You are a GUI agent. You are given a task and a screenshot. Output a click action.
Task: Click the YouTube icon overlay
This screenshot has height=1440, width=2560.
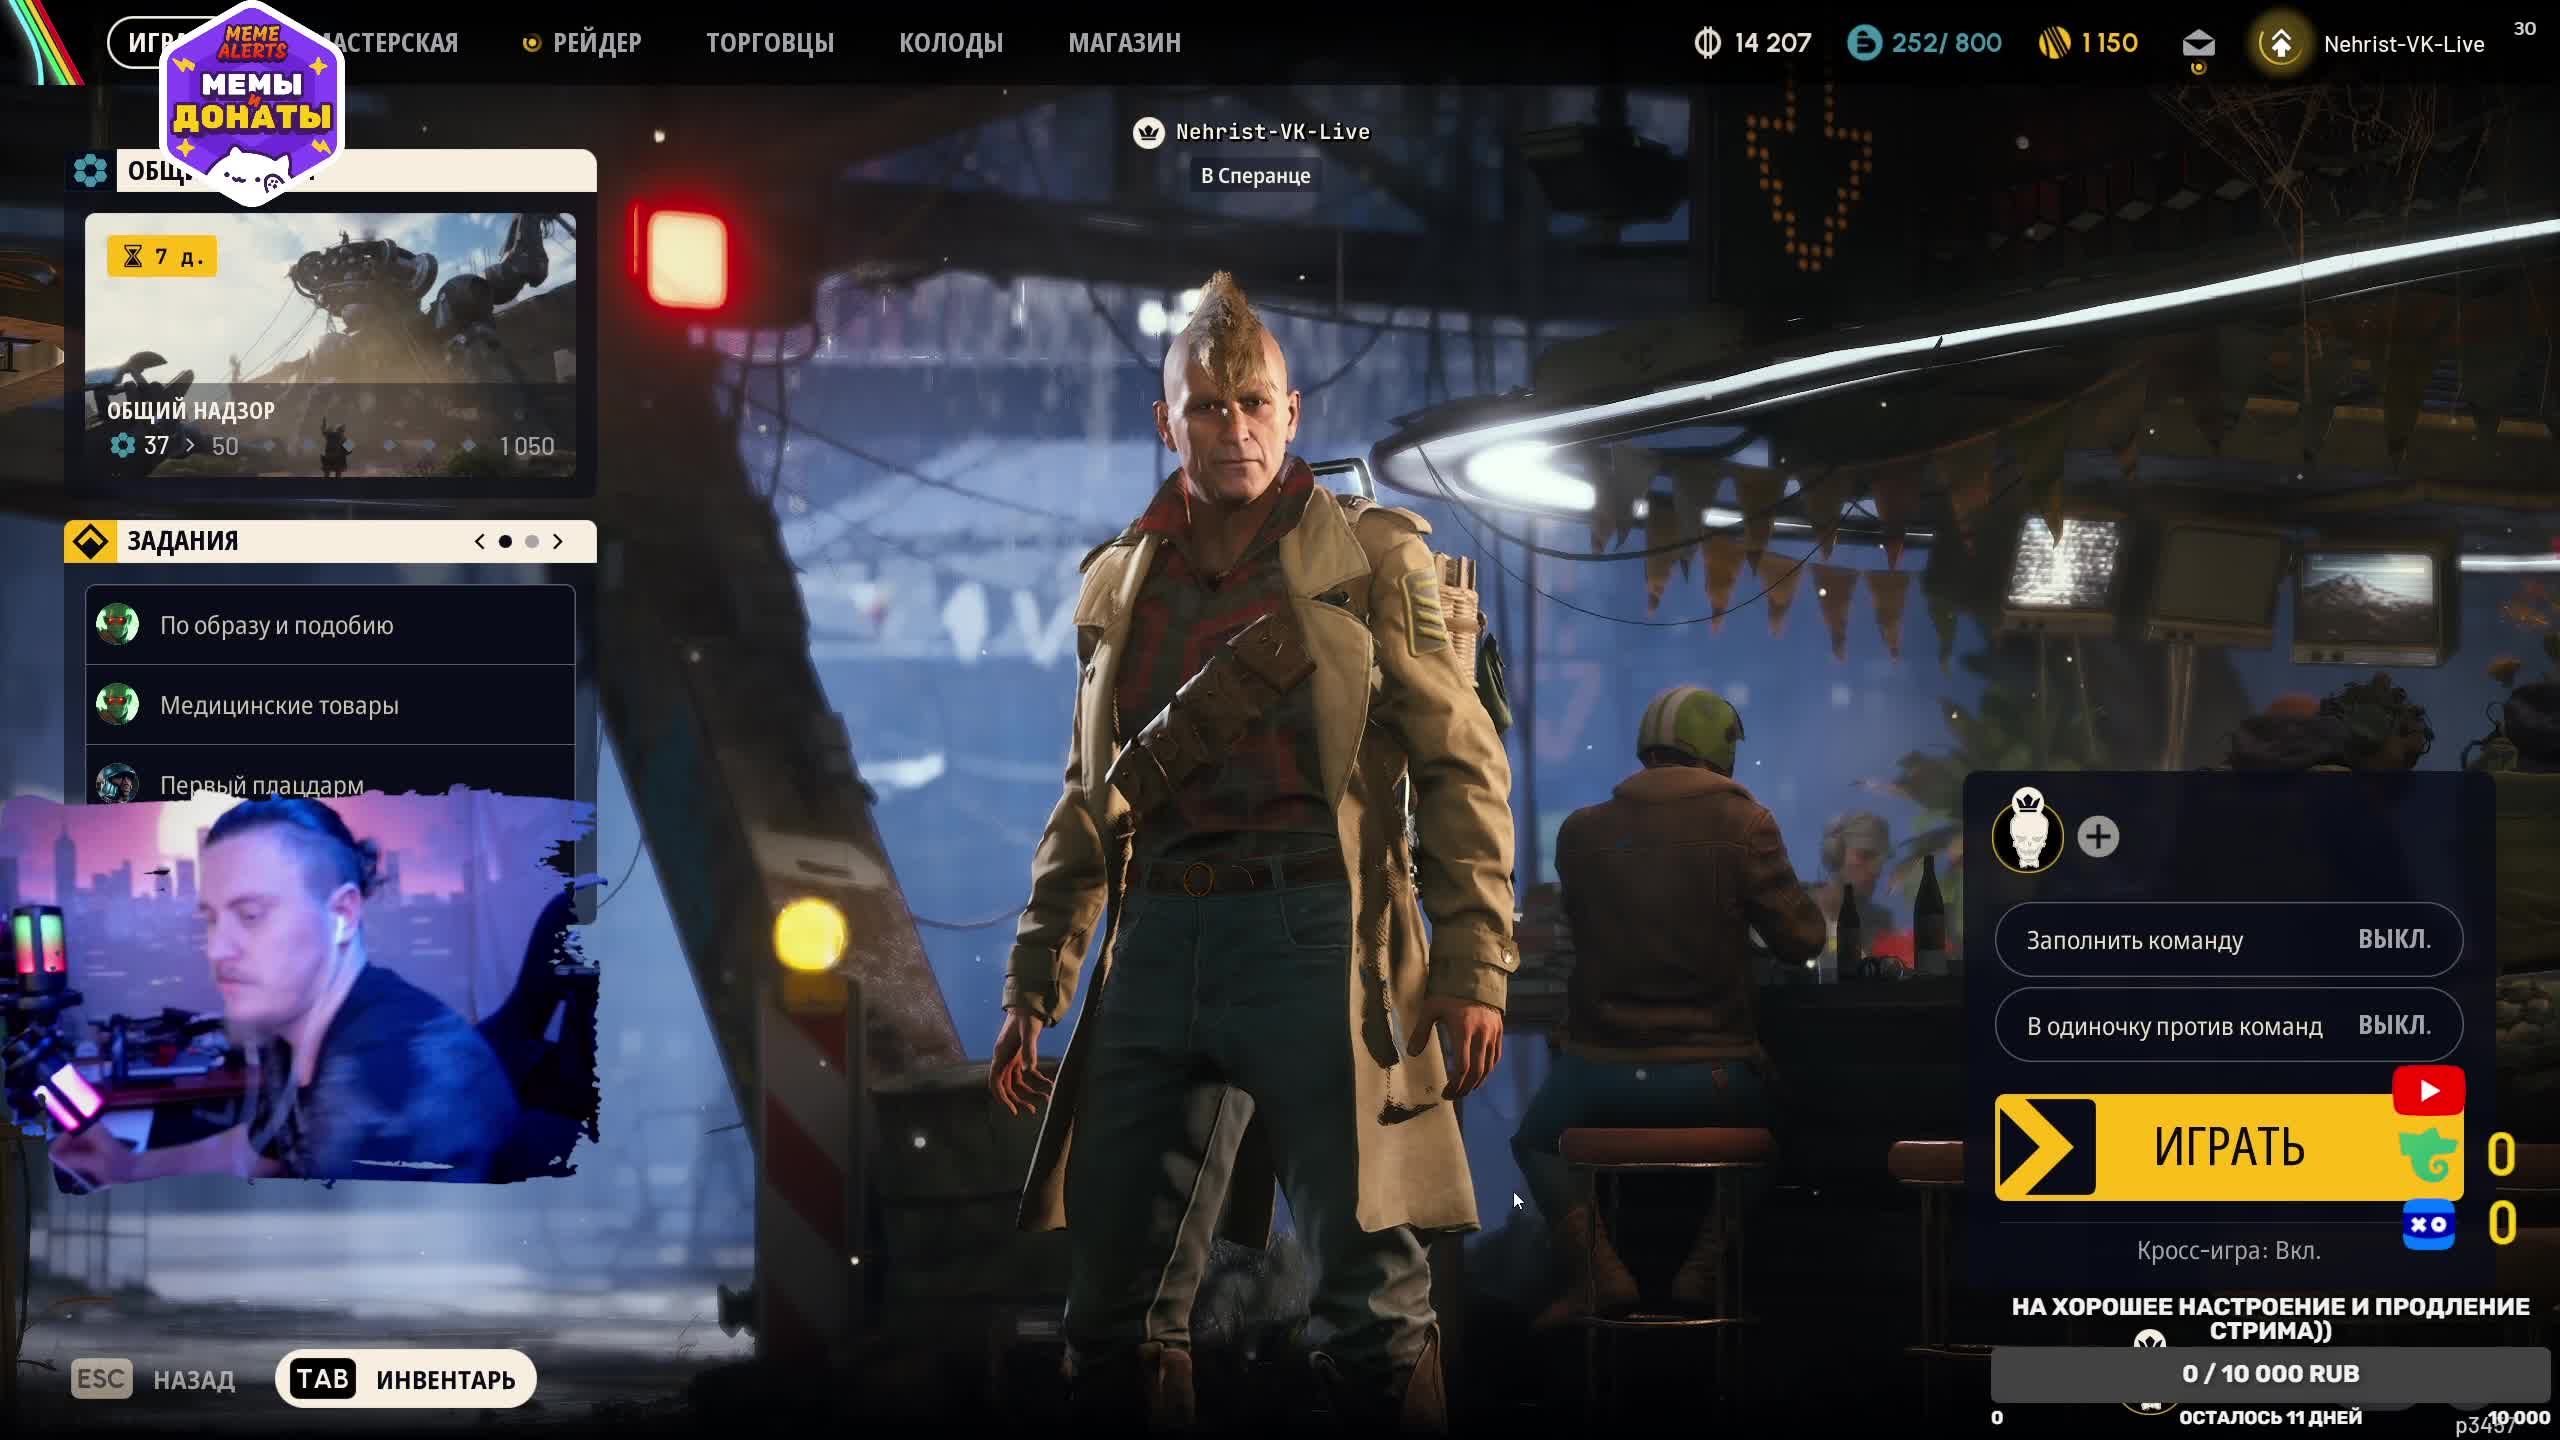pyautogui.click(x=2428, y=1090)
